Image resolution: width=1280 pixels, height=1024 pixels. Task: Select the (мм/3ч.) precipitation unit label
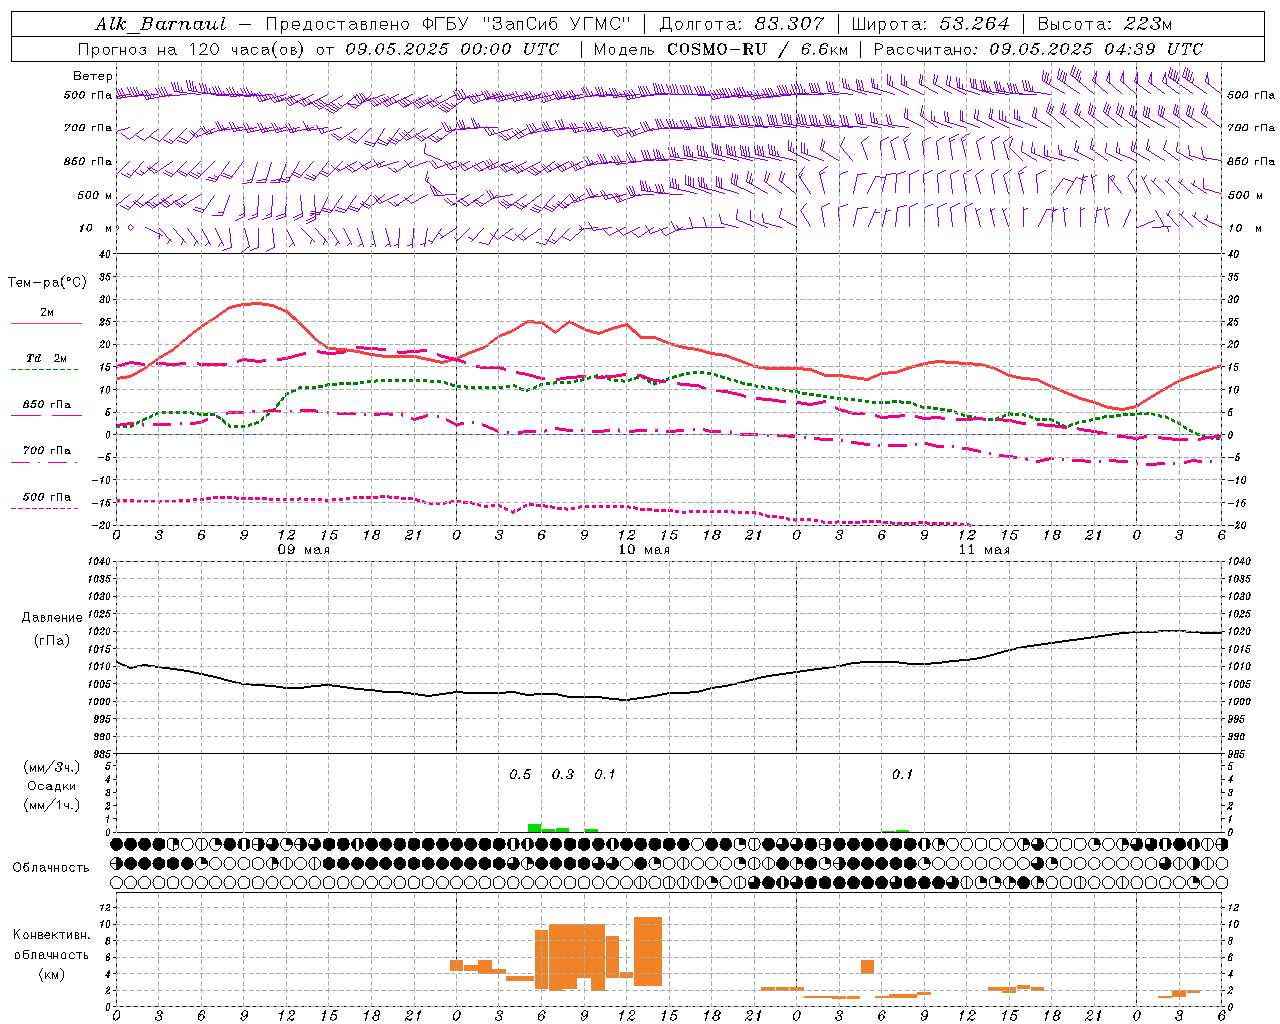click(x=52, y=767)
